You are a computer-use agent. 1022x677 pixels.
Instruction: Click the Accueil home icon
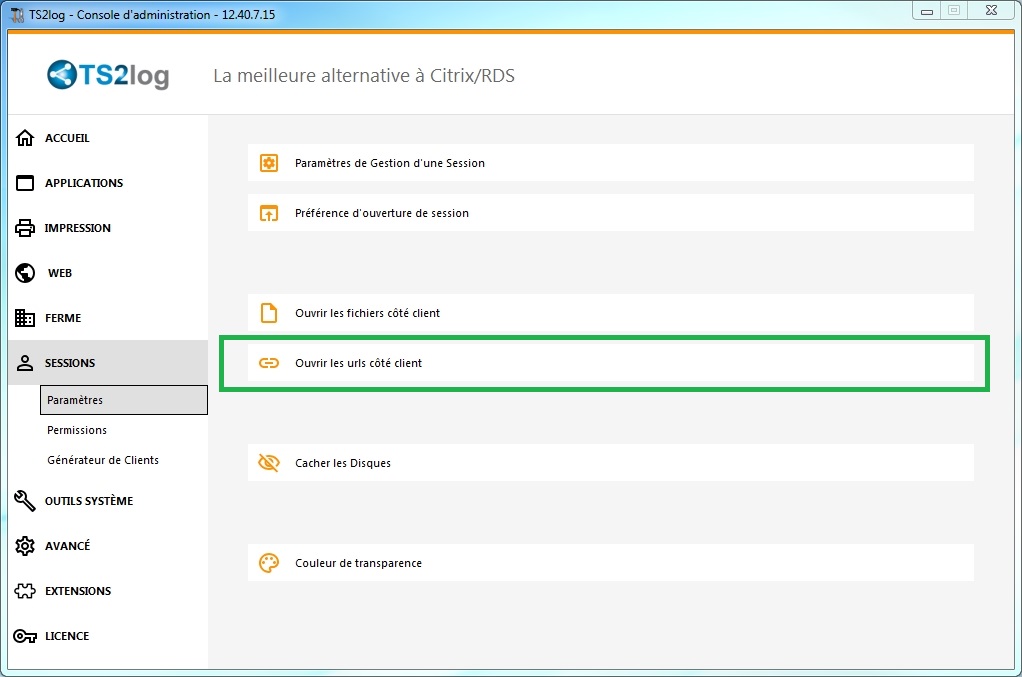25,138
